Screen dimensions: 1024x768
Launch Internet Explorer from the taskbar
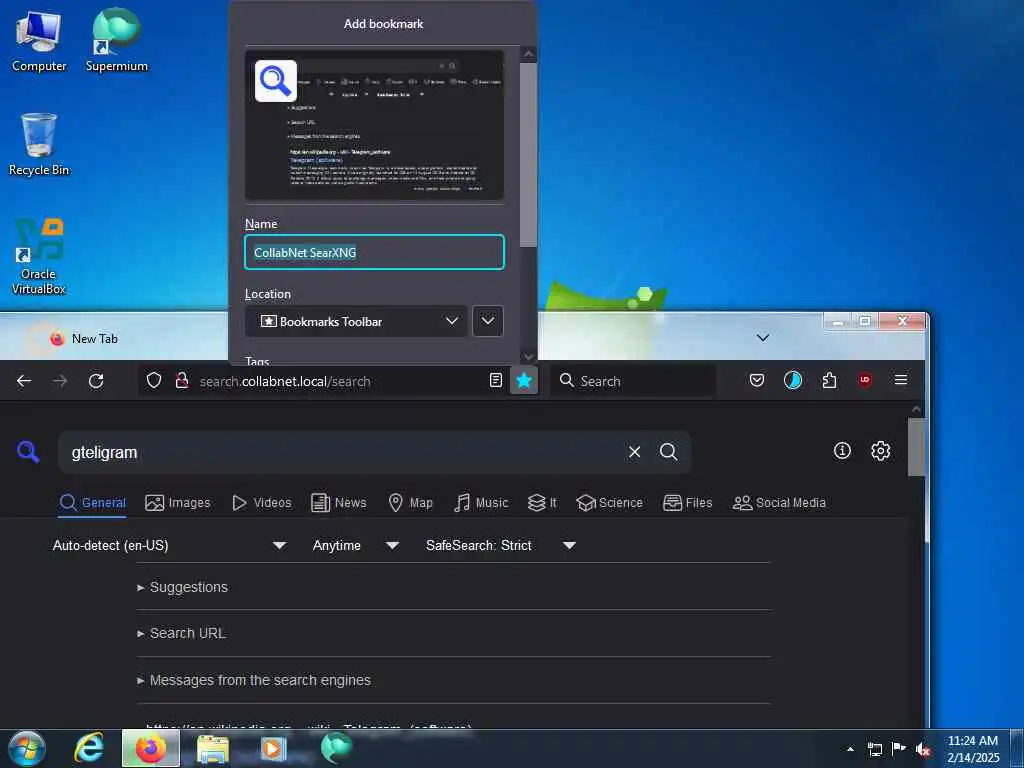[89, 748]
